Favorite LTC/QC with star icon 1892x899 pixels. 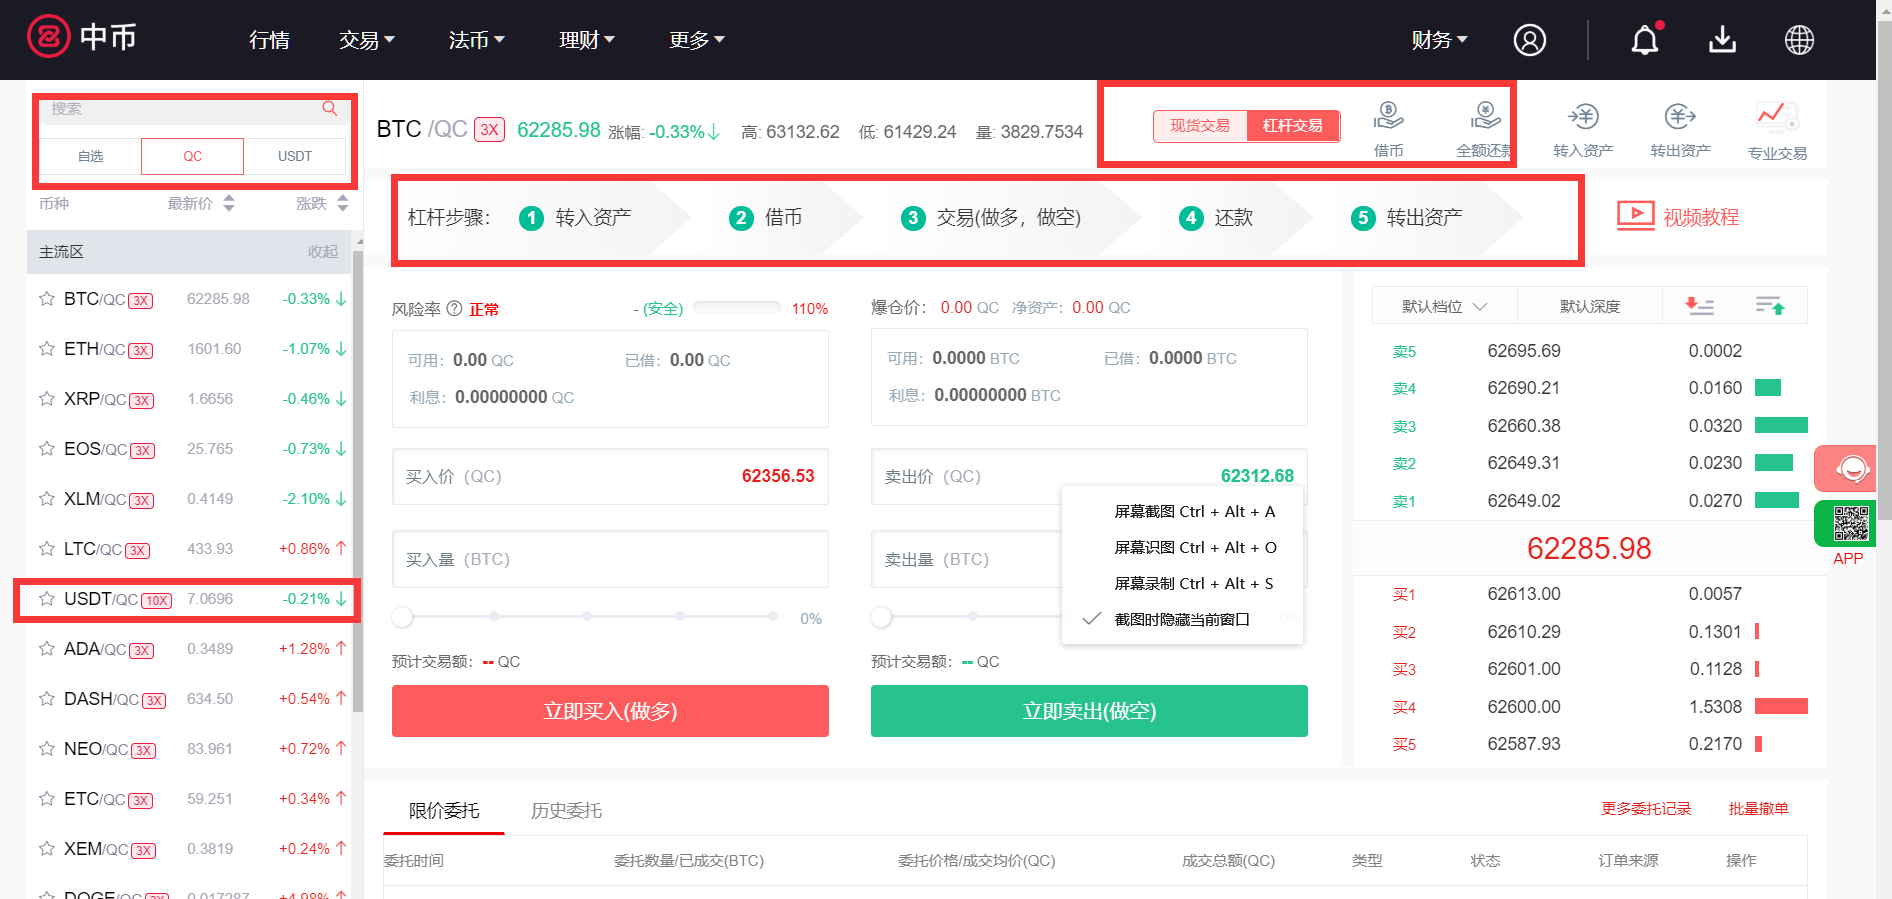point(46,549)
